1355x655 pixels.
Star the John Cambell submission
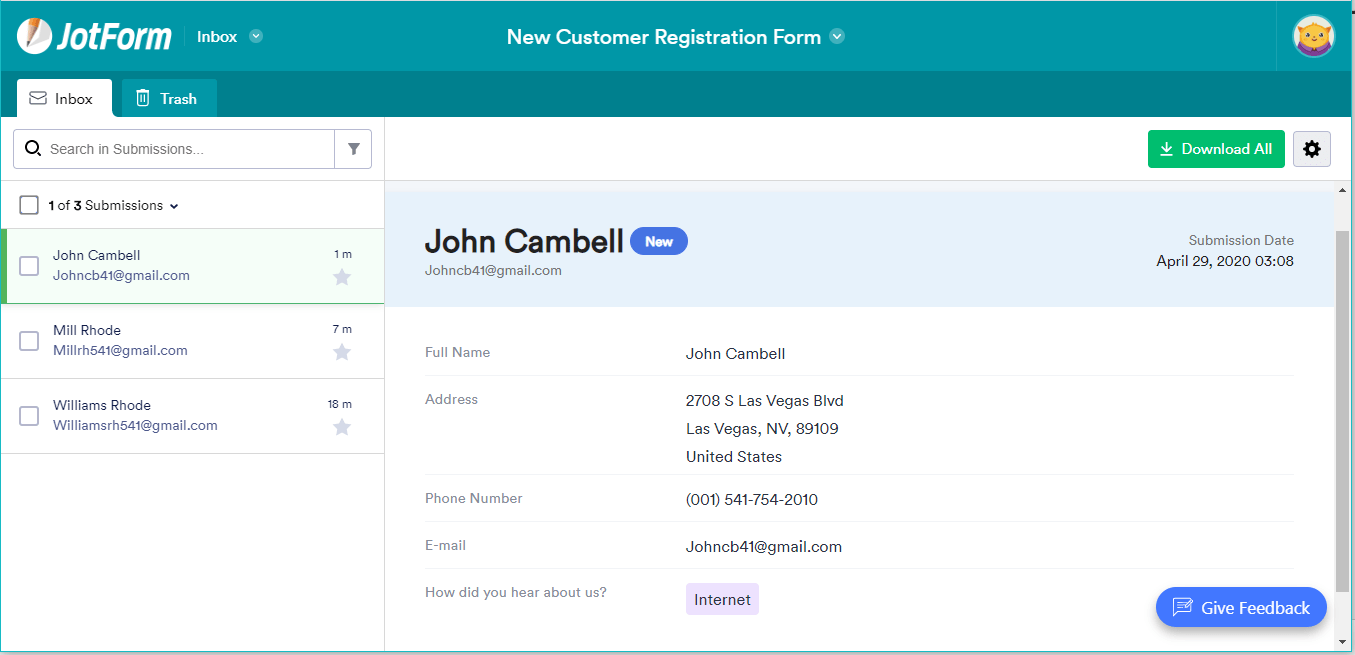pos(342,277)
